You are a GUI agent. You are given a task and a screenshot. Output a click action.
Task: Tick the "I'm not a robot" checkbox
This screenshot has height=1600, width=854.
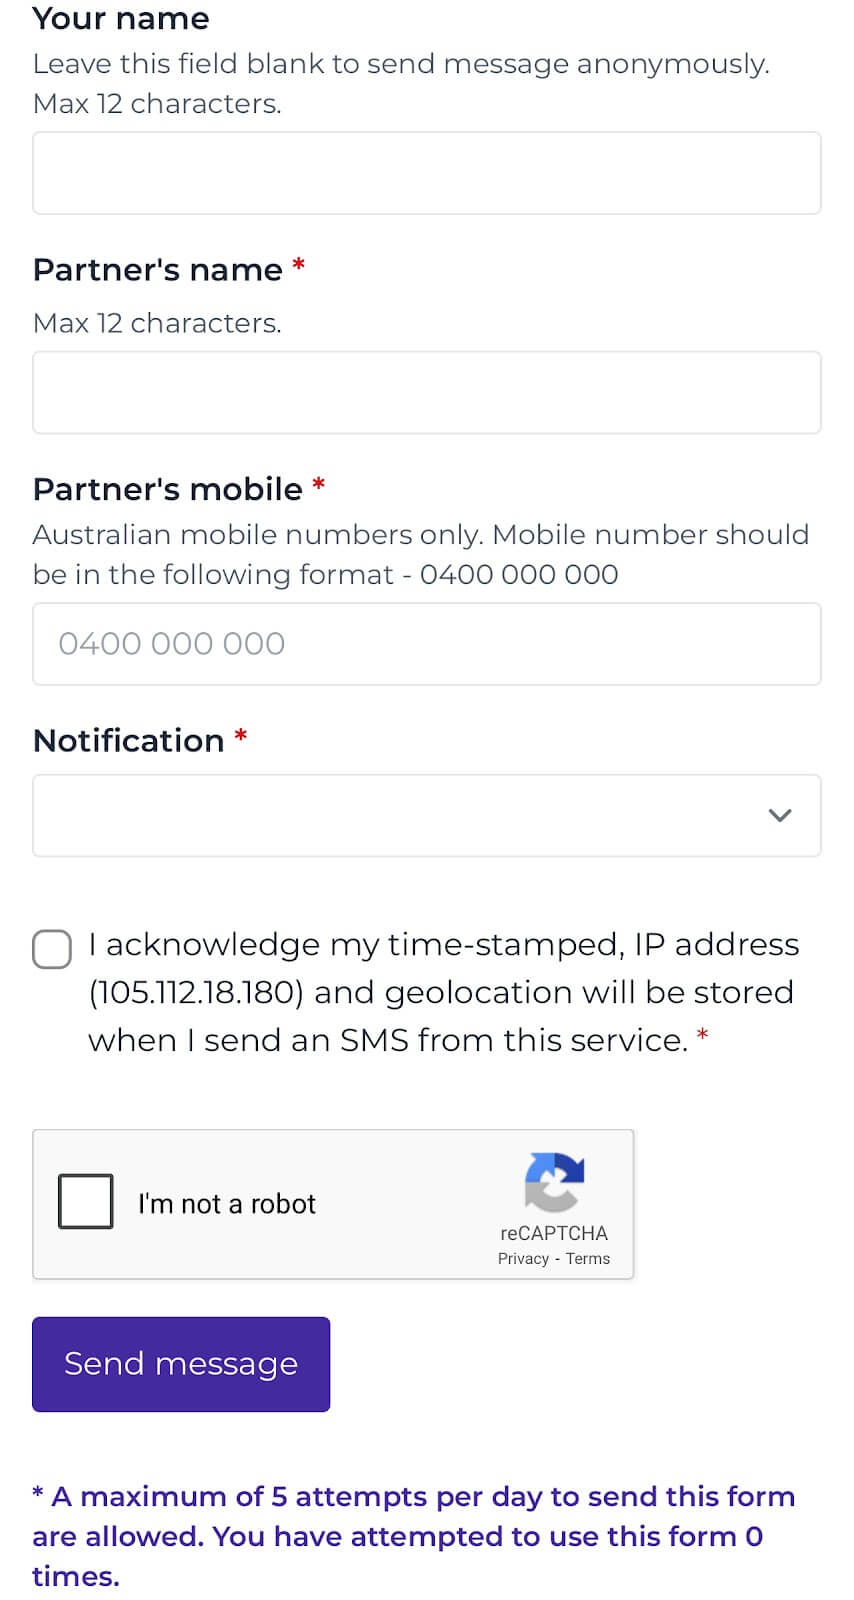(85, 1201)
